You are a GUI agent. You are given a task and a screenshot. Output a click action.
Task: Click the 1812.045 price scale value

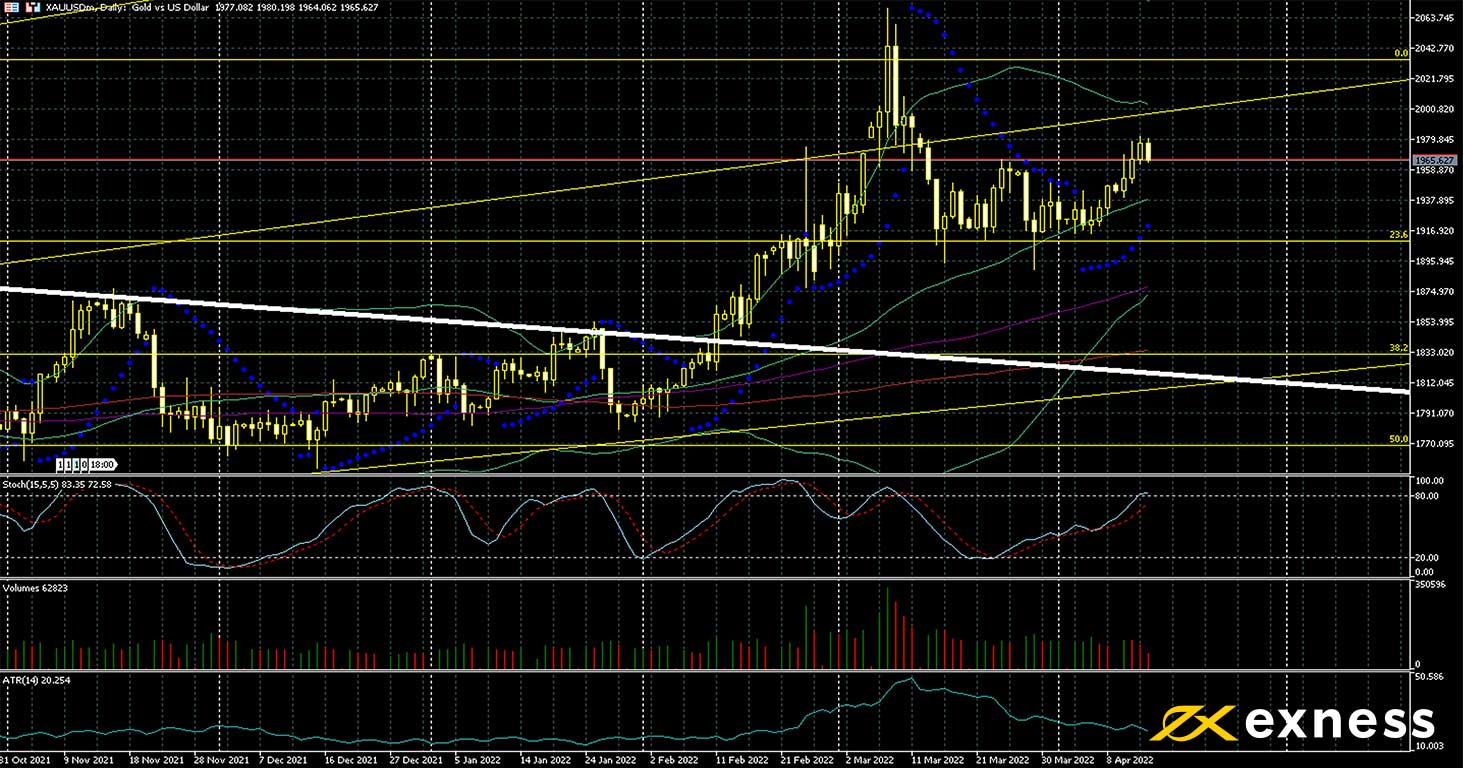[x=1433, y=383]
